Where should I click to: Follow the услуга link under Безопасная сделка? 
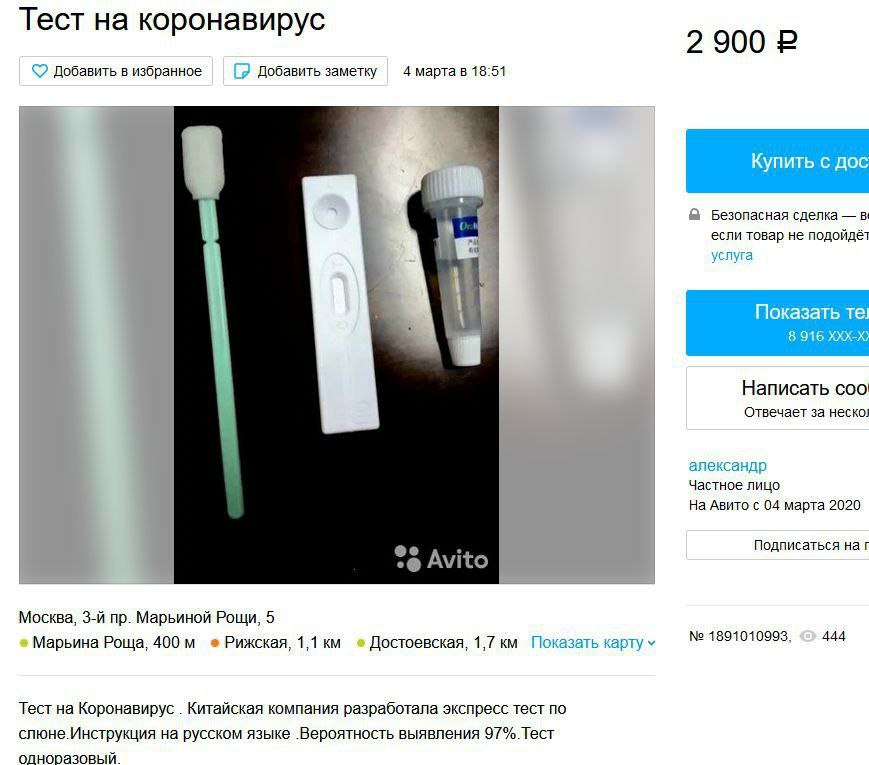(x=732, y=255)
